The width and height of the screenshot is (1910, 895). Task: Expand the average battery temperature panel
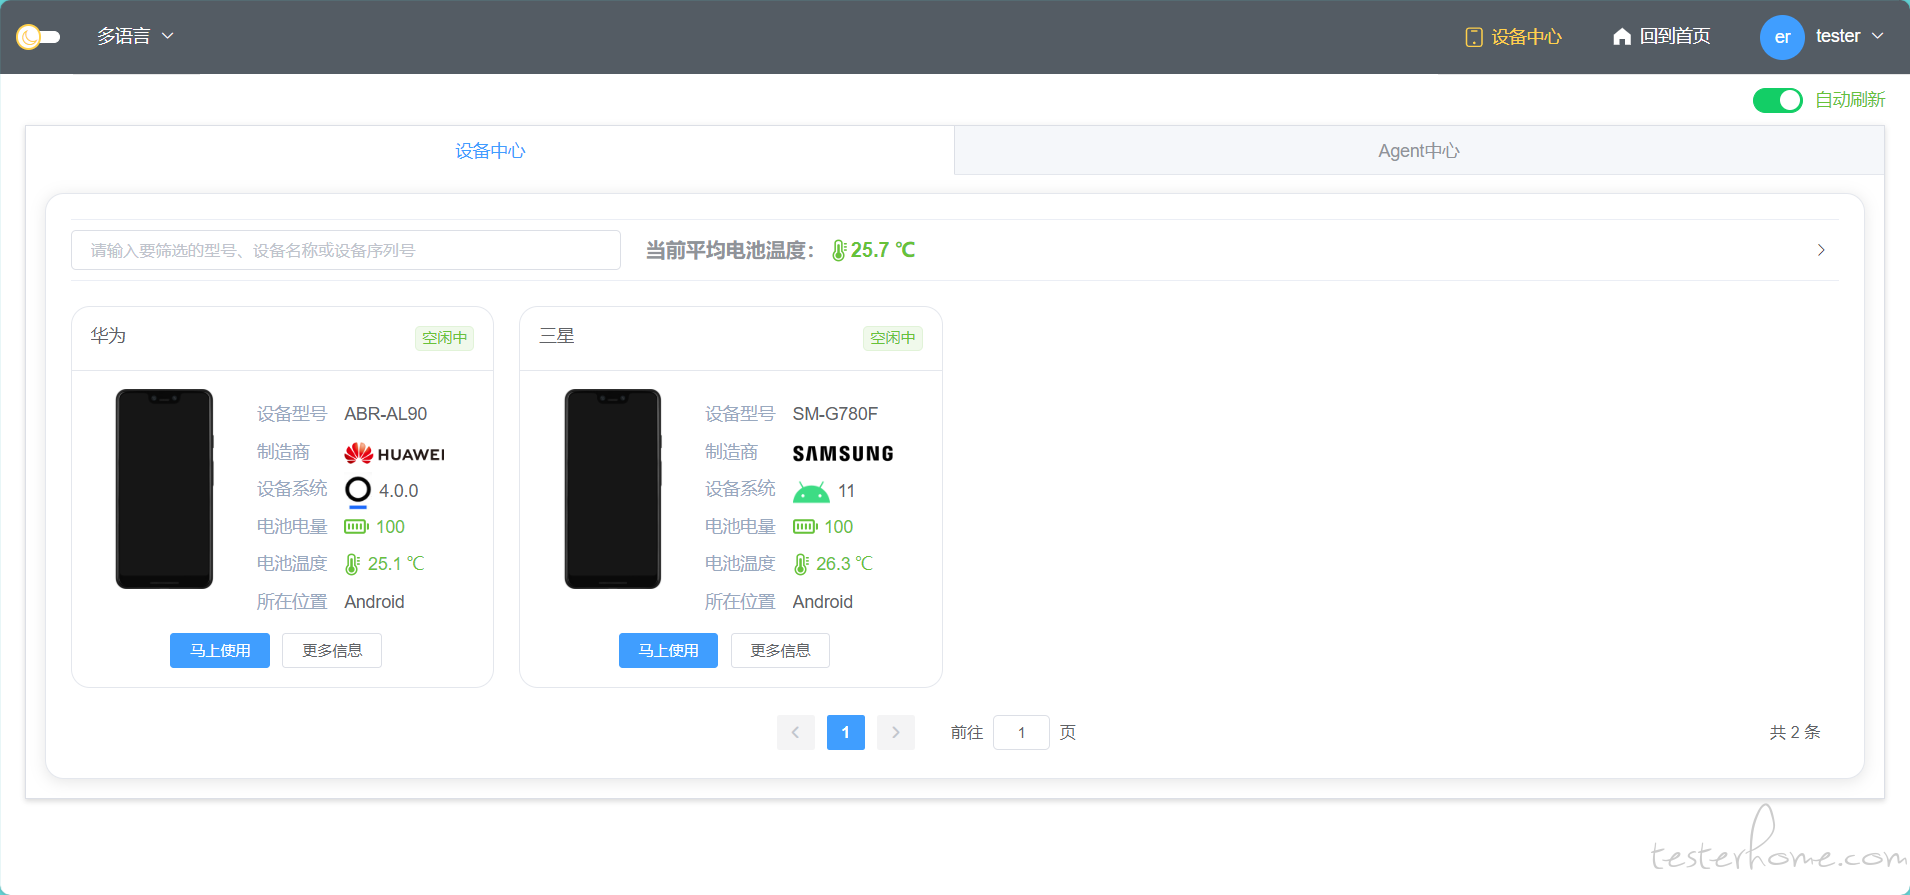[x=1821, y=250]
